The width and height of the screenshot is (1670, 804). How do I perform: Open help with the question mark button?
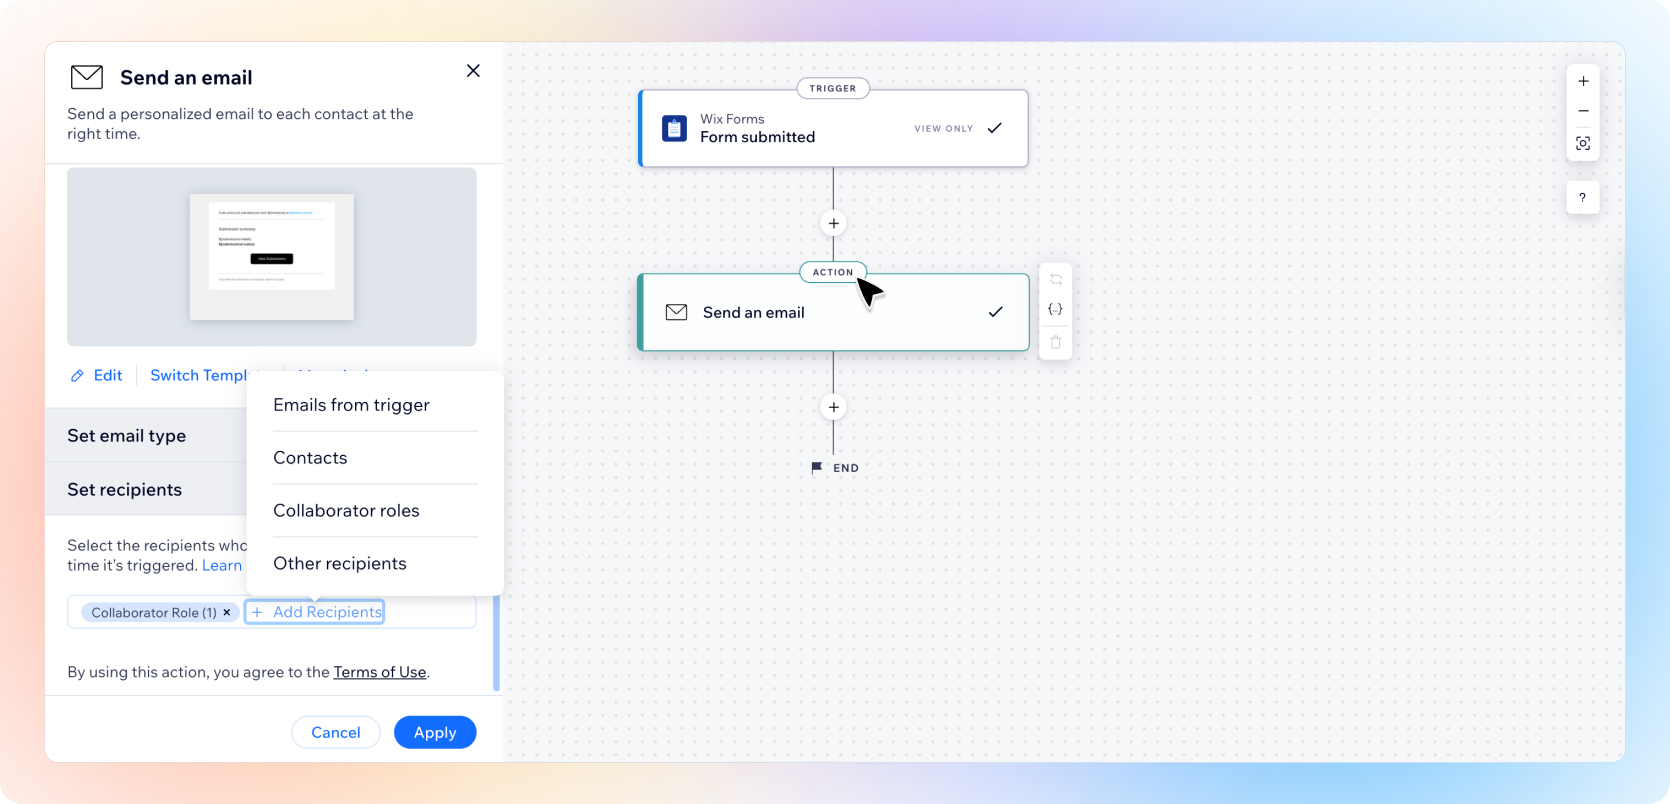tap(1582, 198)
